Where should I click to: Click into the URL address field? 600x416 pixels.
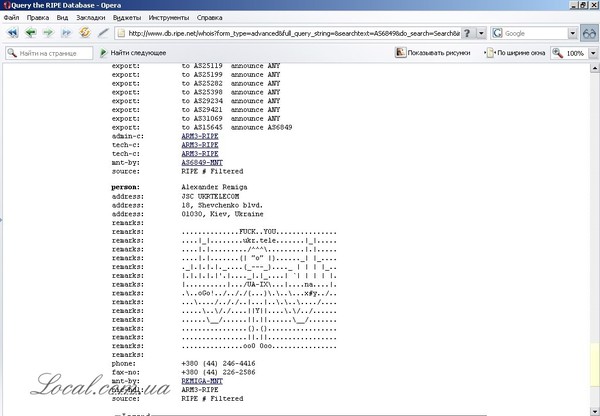294,33
